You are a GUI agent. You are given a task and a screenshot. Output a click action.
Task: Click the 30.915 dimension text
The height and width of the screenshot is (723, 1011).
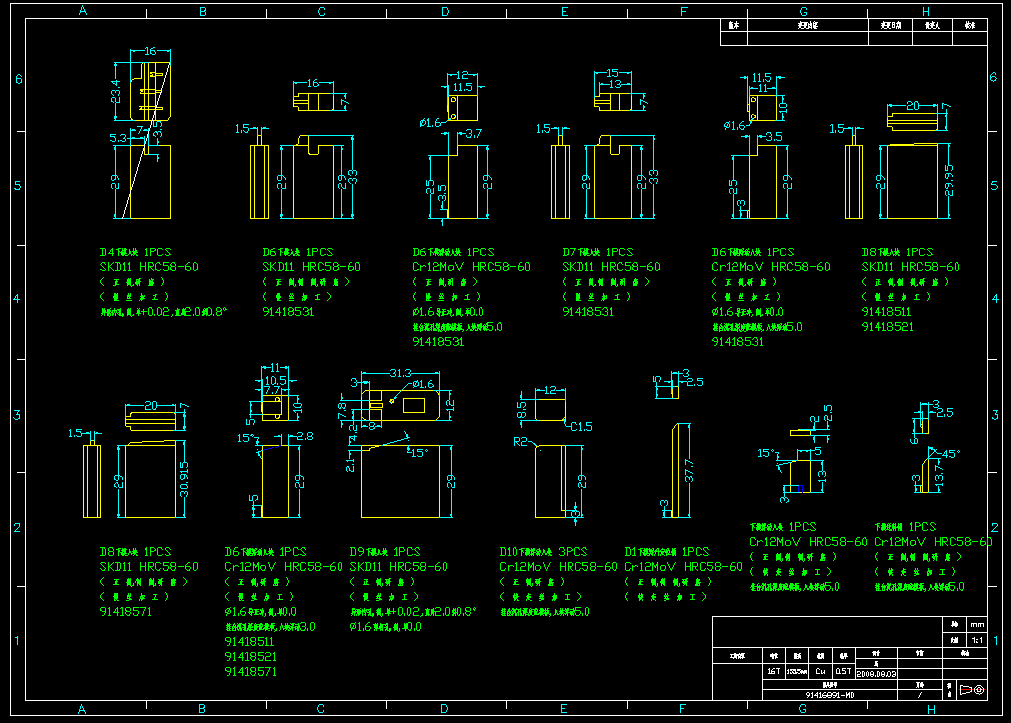click(x=184, y=480)
